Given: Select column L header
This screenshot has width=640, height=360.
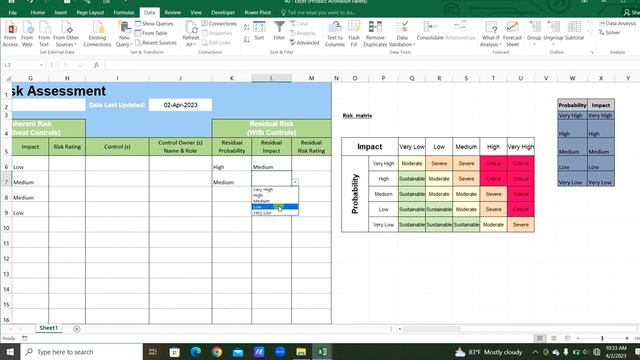Looking at the screenshot, I should [x=271, y=78].
